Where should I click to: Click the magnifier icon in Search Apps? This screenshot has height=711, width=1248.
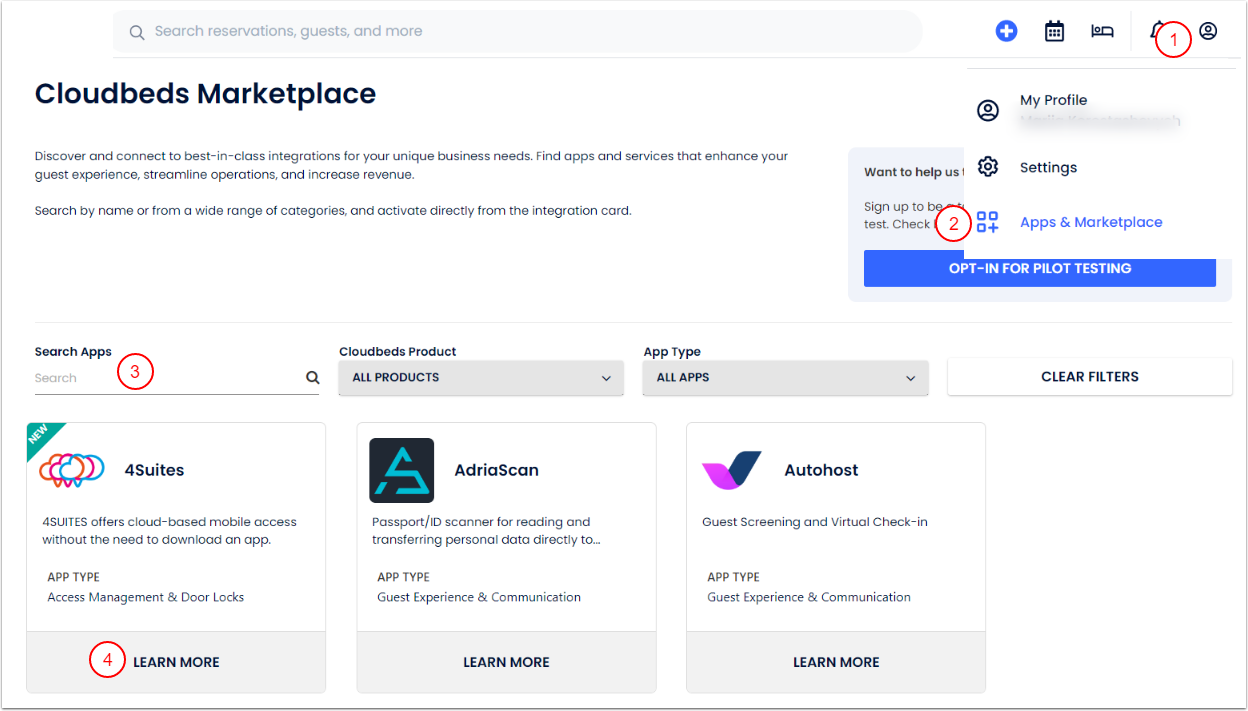coord(312,377)
